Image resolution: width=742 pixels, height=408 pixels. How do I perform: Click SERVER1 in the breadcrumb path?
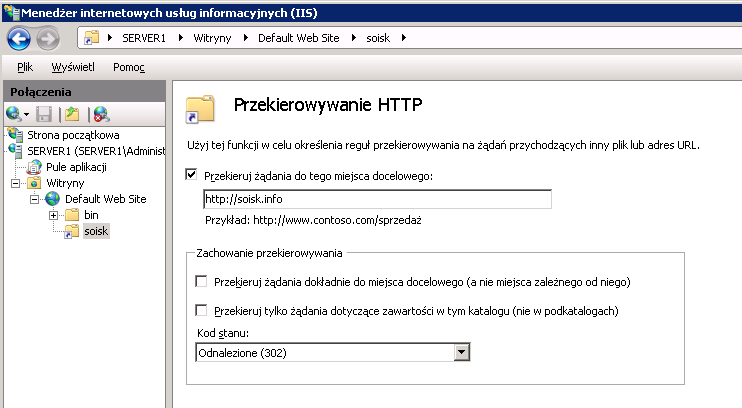tap(144, 38)
